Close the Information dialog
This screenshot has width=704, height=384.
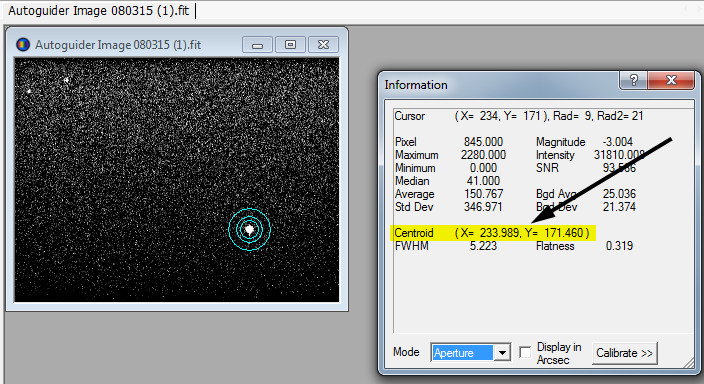671,80
